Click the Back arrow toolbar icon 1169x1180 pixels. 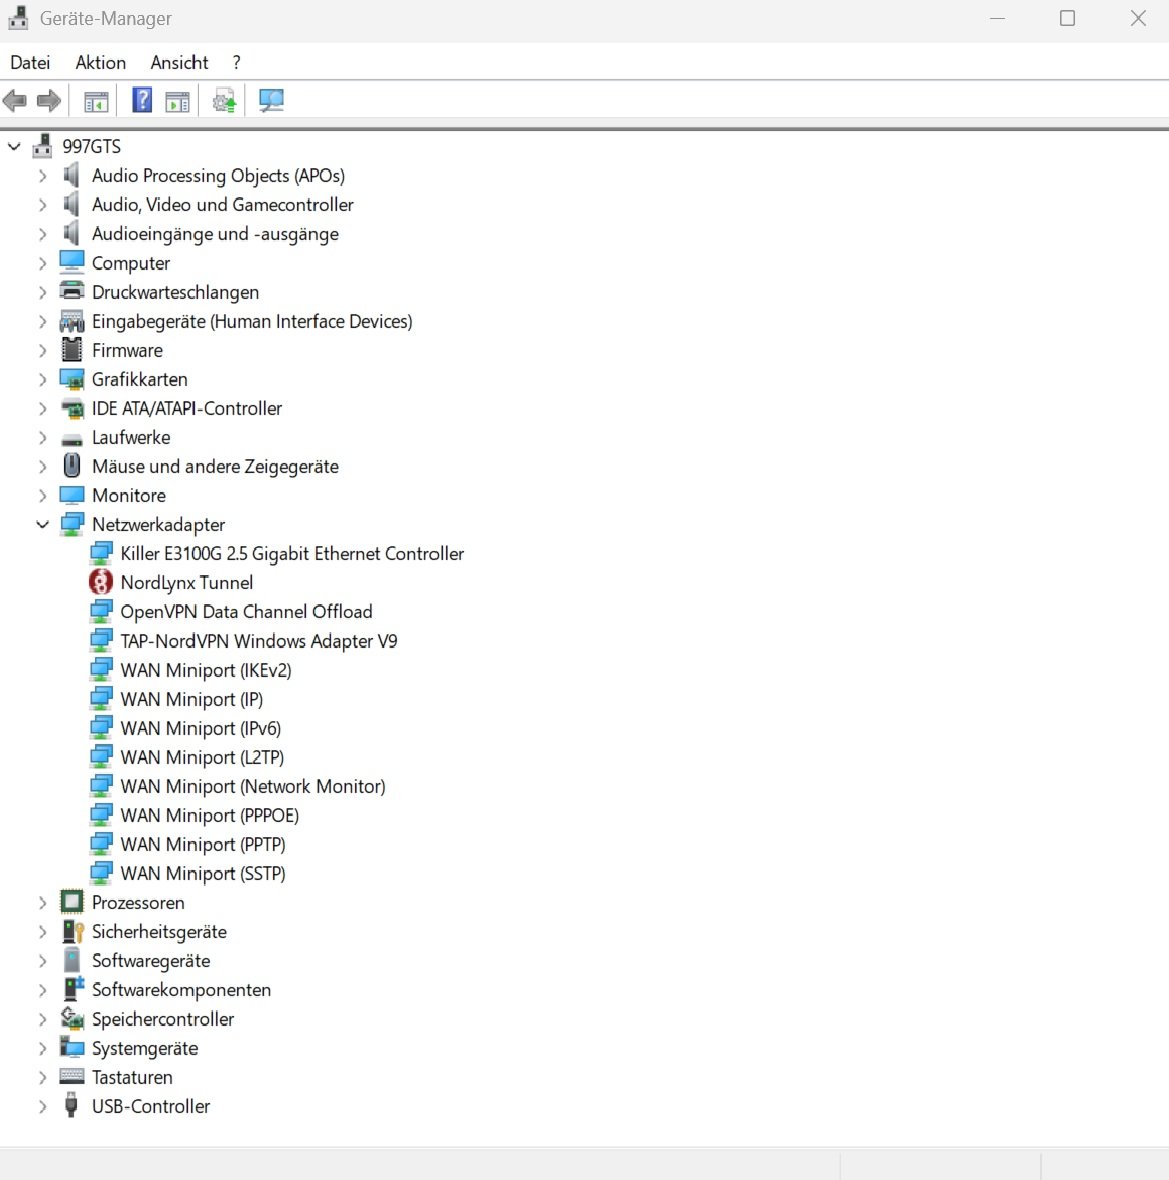pos(15,100)
